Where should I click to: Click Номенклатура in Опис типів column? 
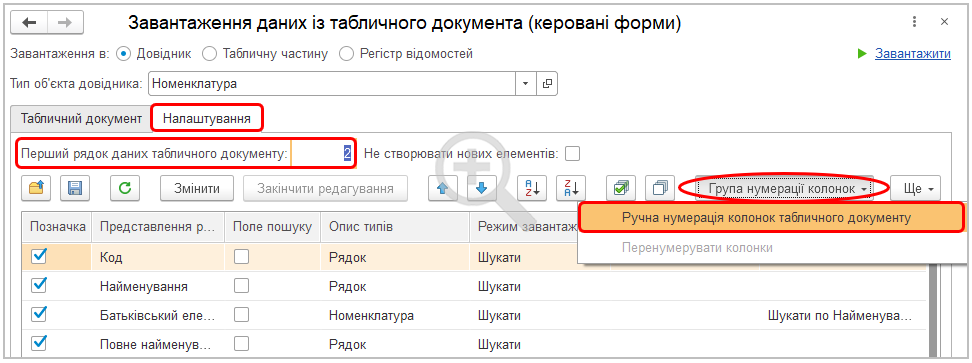coord(395,315)
